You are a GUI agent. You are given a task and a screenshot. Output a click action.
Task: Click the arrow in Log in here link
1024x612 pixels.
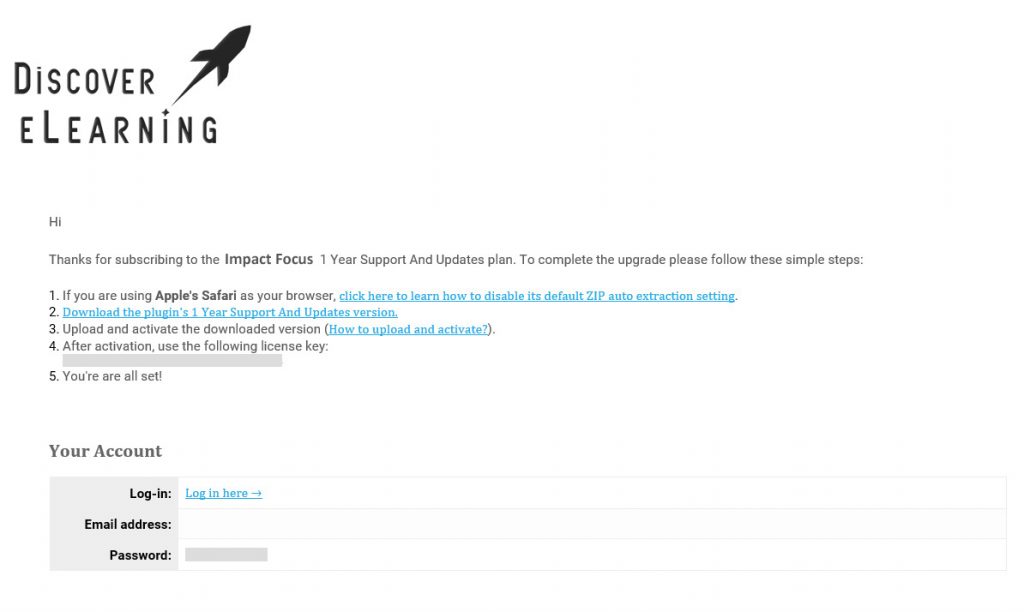tap(257, 493)
